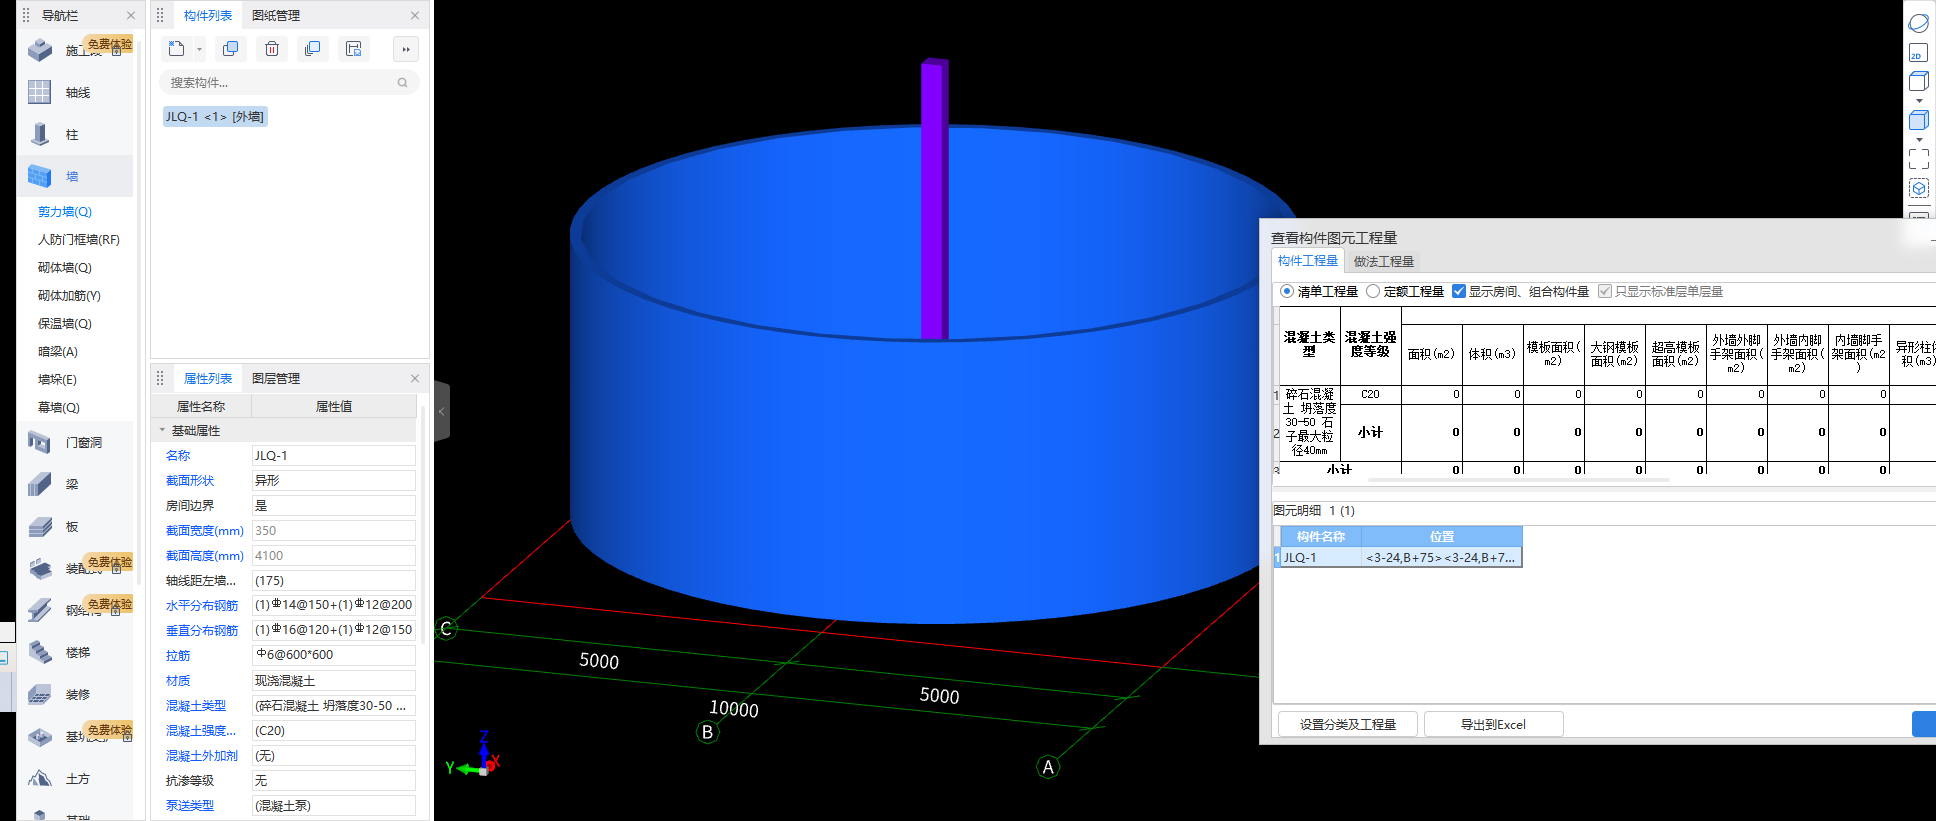
Task: Close the navigation bar panel
Action: pyautogui.click(x=130, y=16)
